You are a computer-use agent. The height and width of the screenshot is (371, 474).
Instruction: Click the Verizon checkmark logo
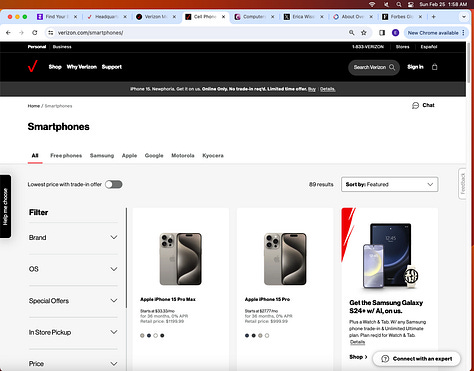click(x=33, y=66)
